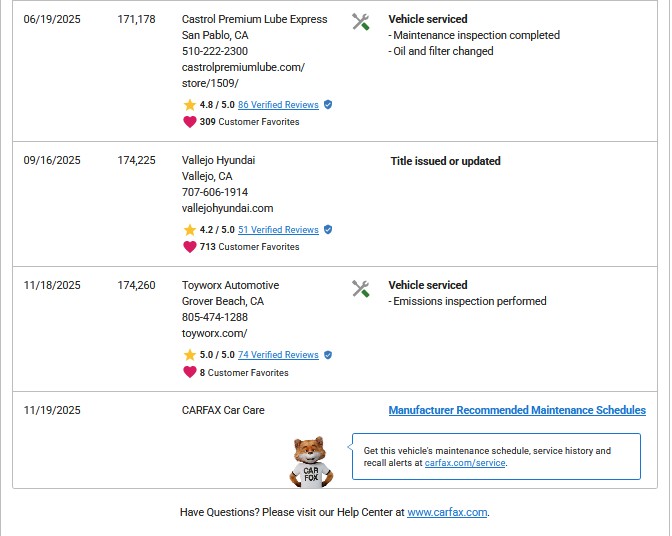
Task: Click heart icon next to 713 Customer Favorites
Action: tap(189, 247)
